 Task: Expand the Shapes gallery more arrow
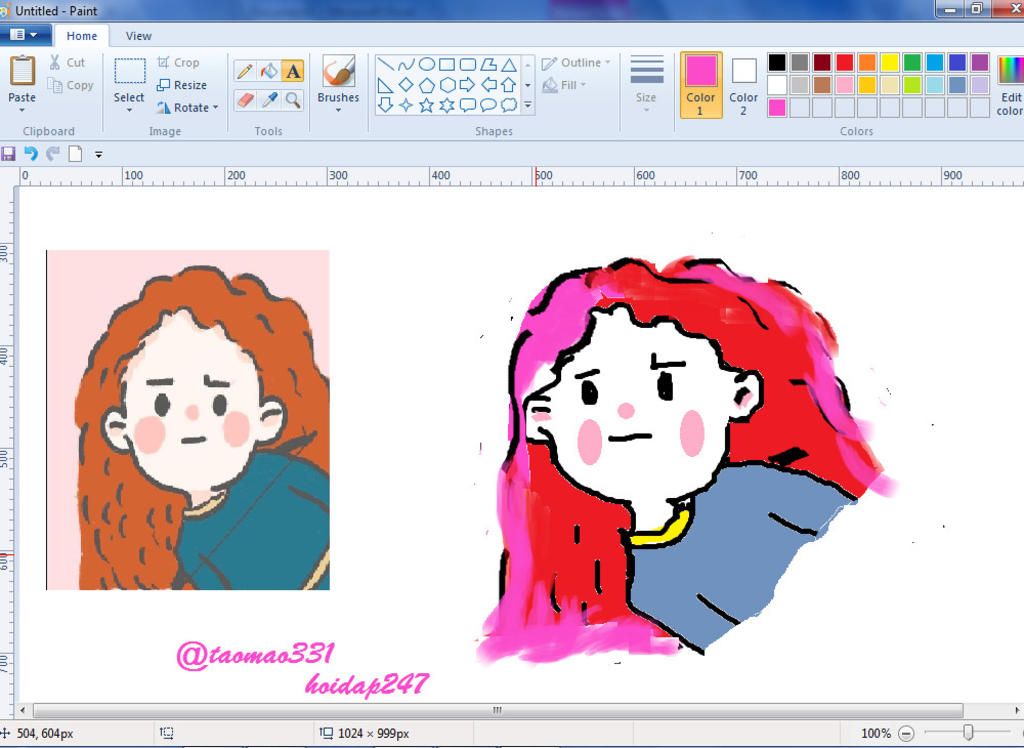point(528,105)
